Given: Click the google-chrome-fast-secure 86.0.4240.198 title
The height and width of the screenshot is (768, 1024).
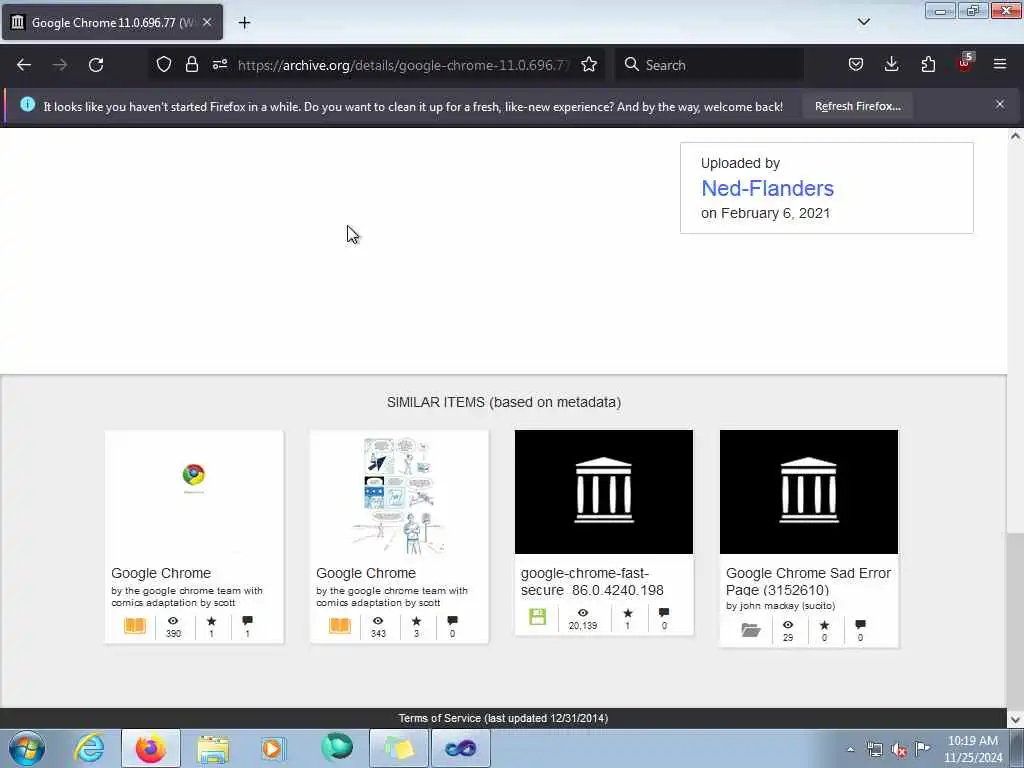Looking at the screenshot, I should [x=592, y=581].
